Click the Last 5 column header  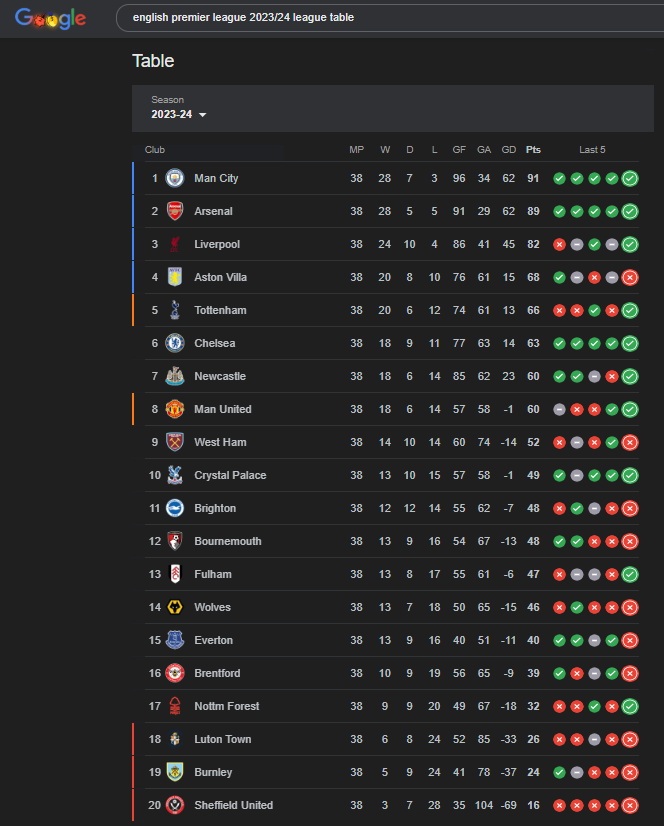592,150
